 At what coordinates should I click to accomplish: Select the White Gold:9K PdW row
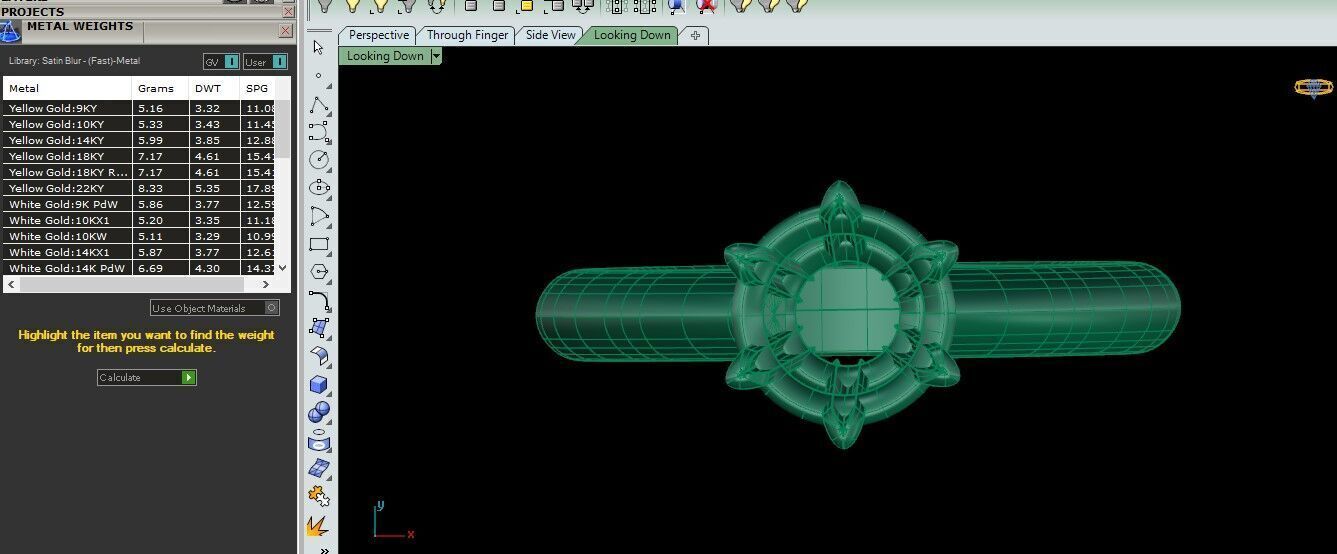click(139, 204)
